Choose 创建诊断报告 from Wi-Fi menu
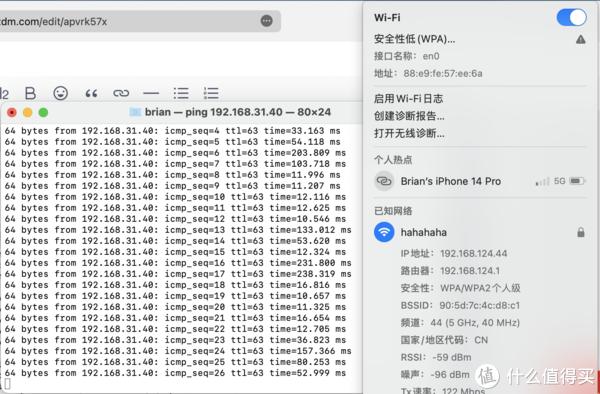 click(x=409, y=116)
